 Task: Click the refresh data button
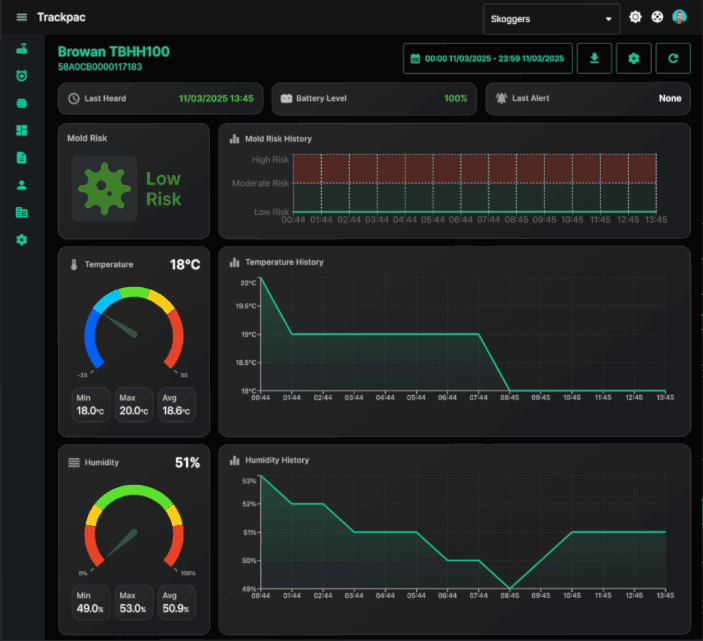point(673,58)
